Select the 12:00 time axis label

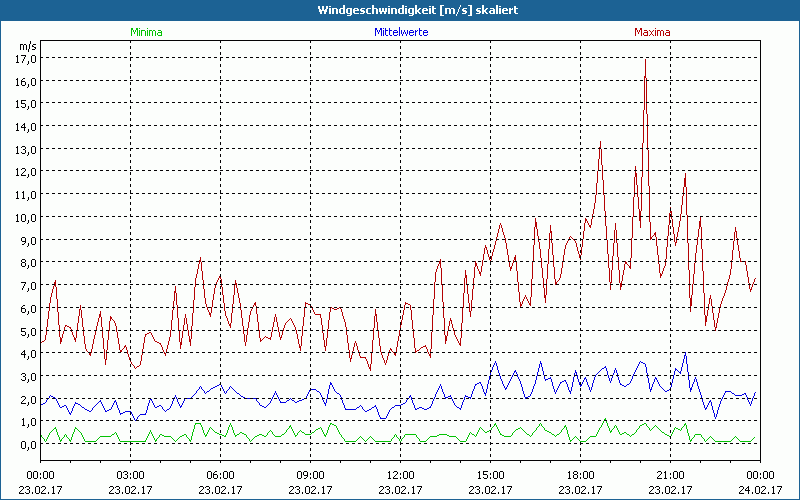tap(400, 475)
